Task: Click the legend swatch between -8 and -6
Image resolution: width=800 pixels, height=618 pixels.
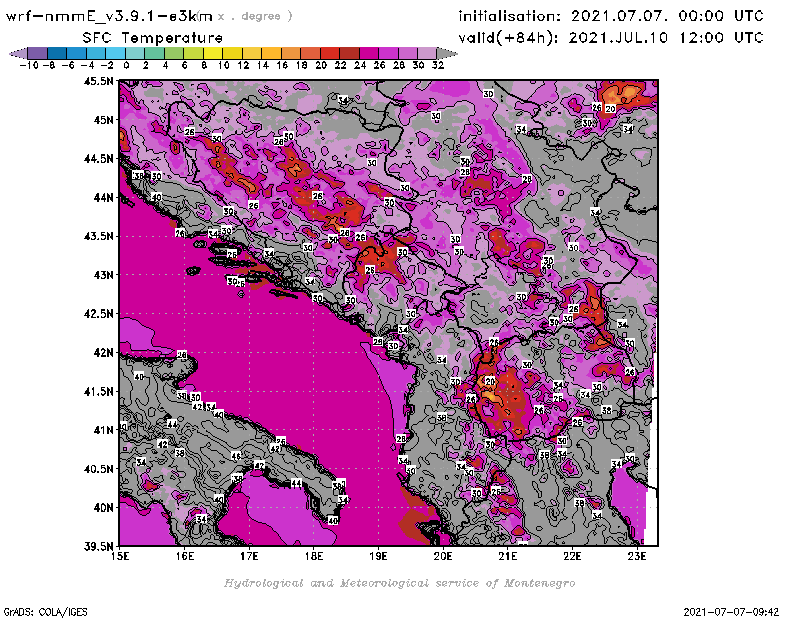Action: (x=57, y=53)
